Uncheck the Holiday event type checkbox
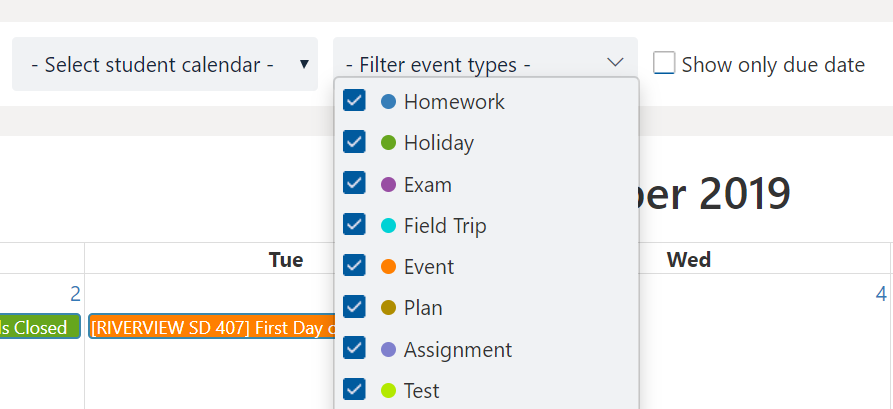The width and height of the screenshot is (893, 409). pos(354,142)
